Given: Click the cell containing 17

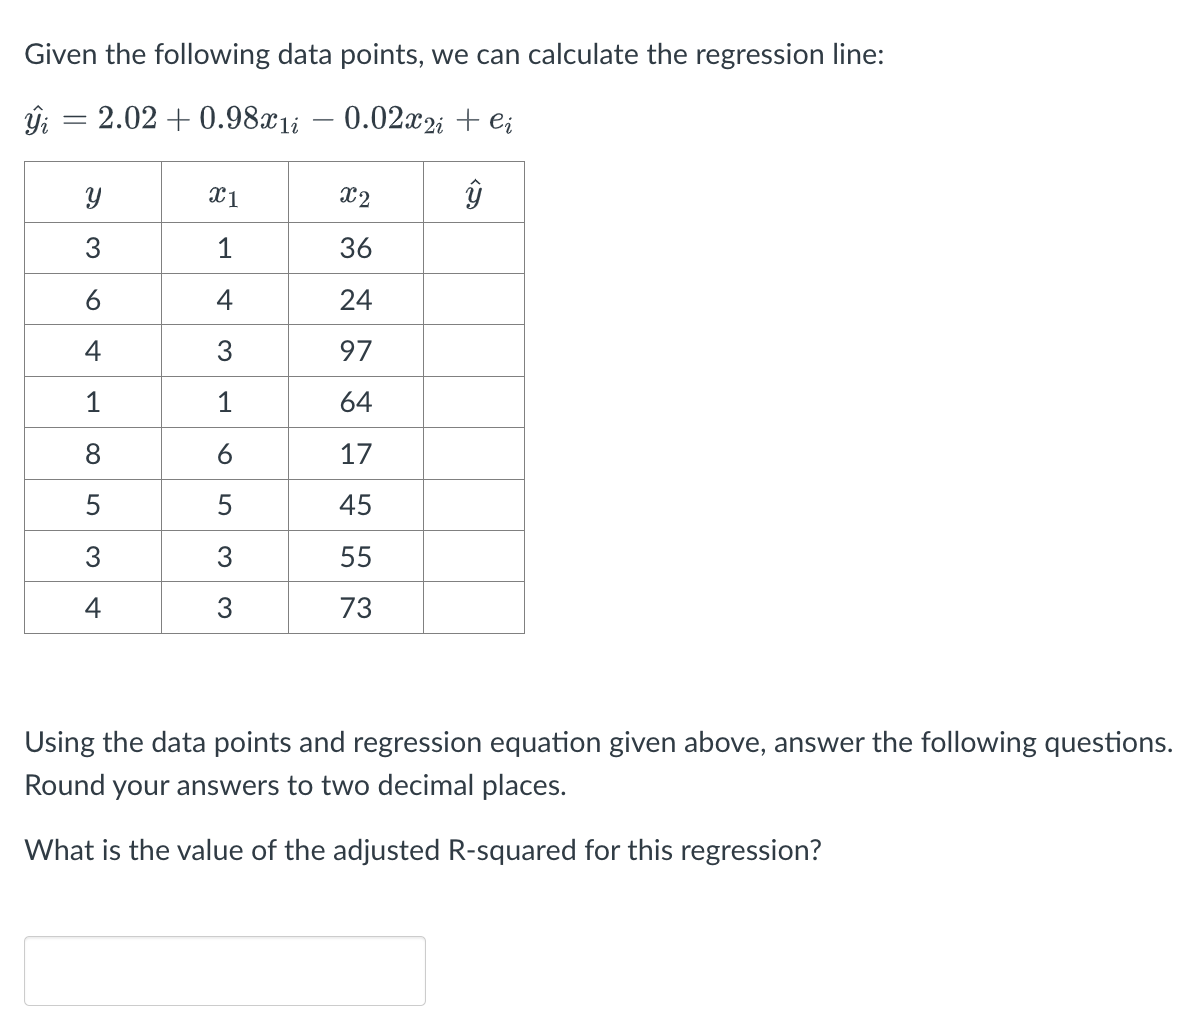Looking at the screenshot, I should [356, 454].
